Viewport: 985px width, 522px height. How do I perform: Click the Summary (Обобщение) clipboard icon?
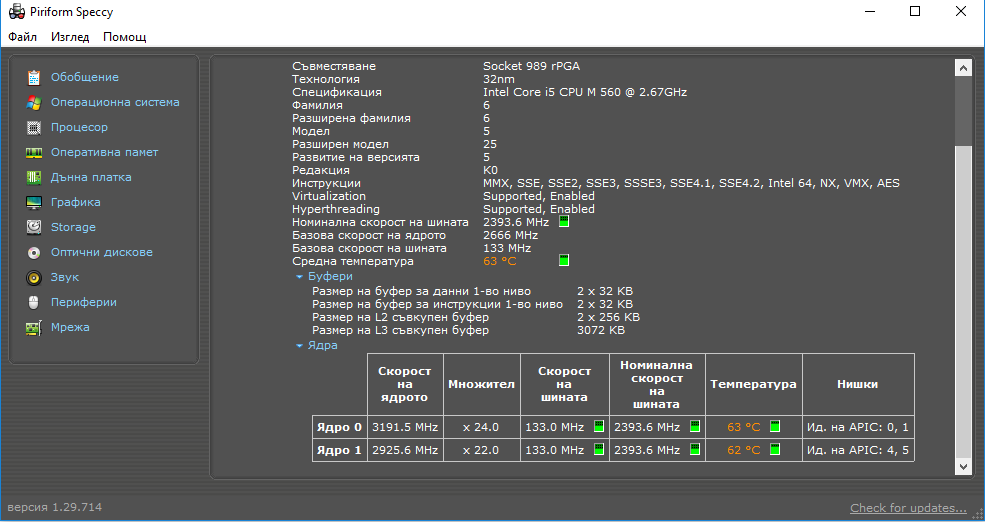pos(34,77)
